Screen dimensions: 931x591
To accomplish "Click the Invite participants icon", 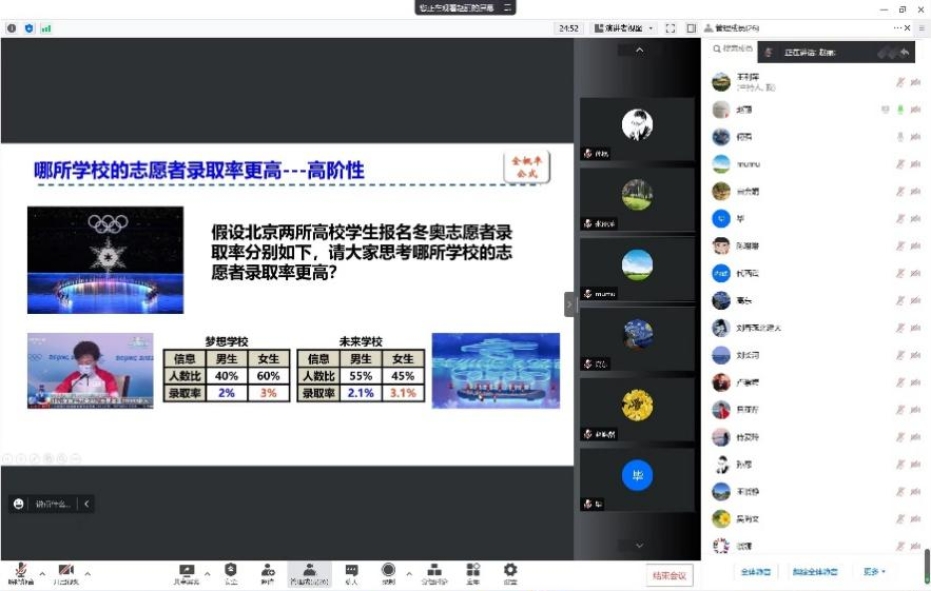I will [x=267, y=572].
